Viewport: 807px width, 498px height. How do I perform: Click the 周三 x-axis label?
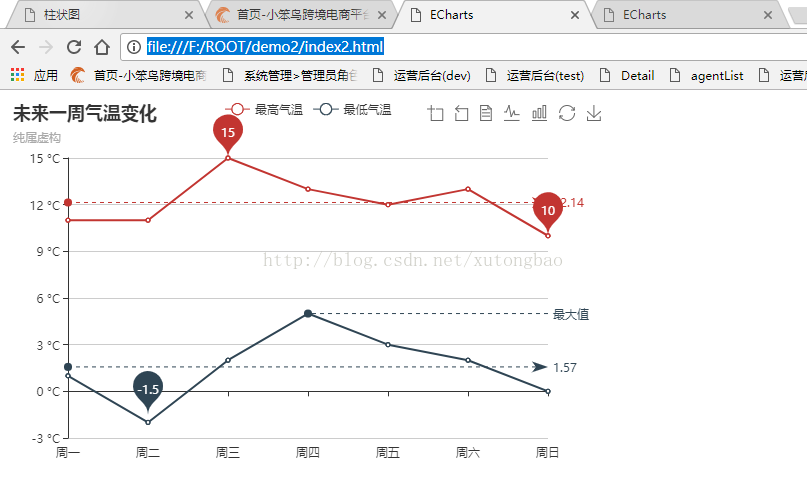point(228,453)
